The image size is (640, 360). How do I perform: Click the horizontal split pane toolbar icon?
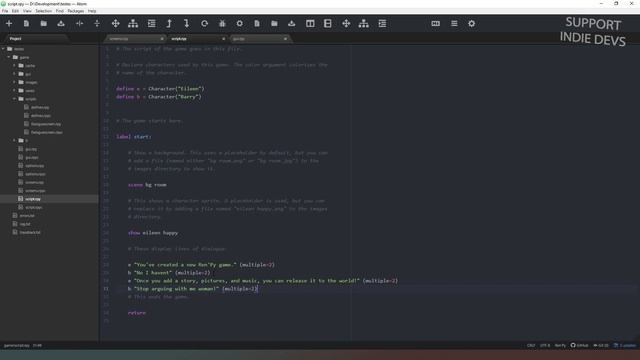(79, 24)
